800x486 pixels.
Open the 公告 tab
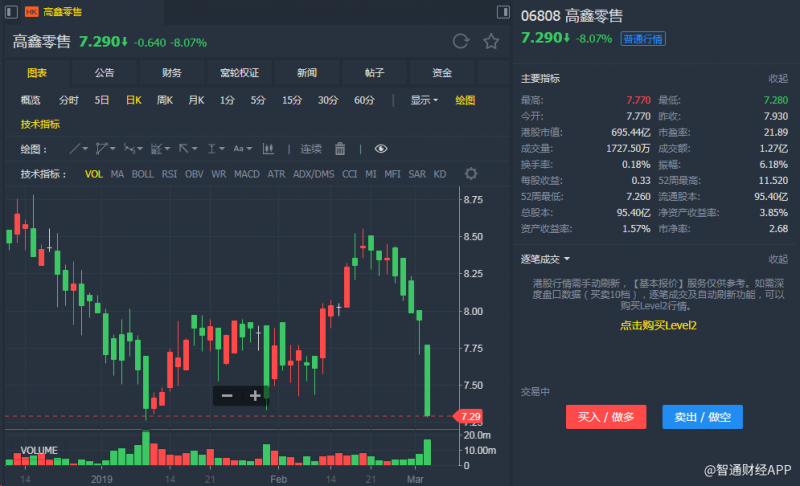point(104,73)
